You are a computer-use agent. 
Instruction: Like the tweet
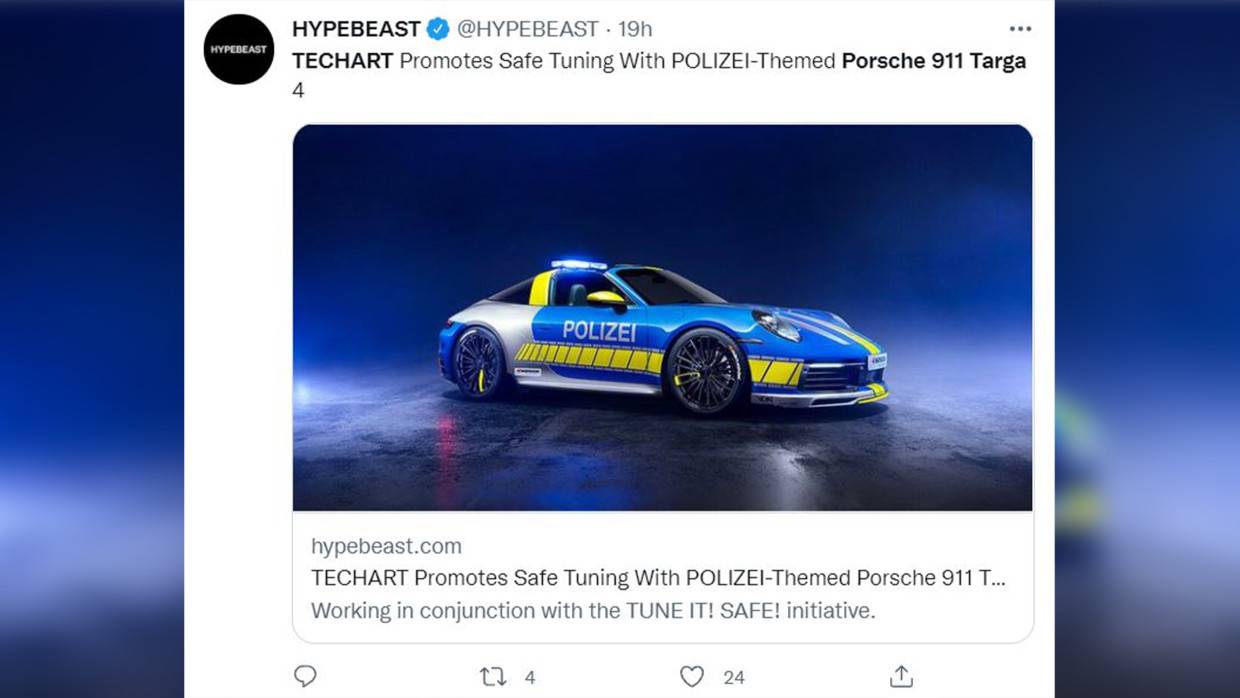pyautogui.click(x=691, y=677)
